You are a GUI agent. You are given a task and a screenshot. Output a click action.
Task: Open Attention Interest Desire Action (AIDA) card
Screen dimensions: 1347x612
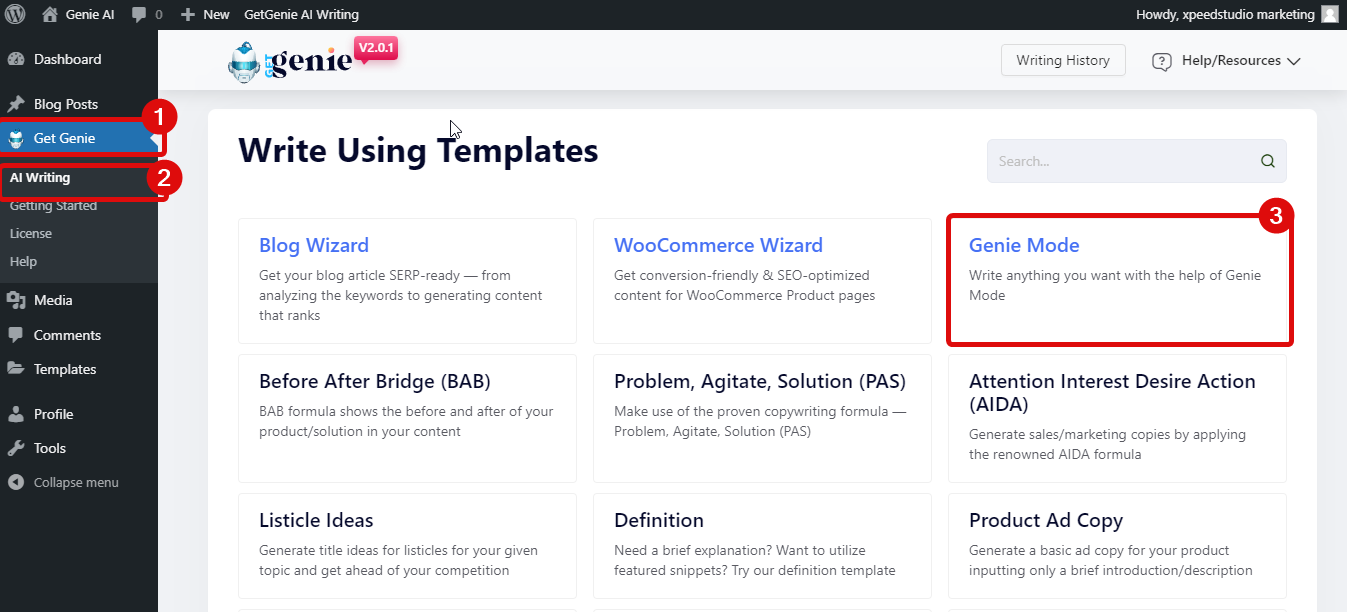coord(1117,419)
